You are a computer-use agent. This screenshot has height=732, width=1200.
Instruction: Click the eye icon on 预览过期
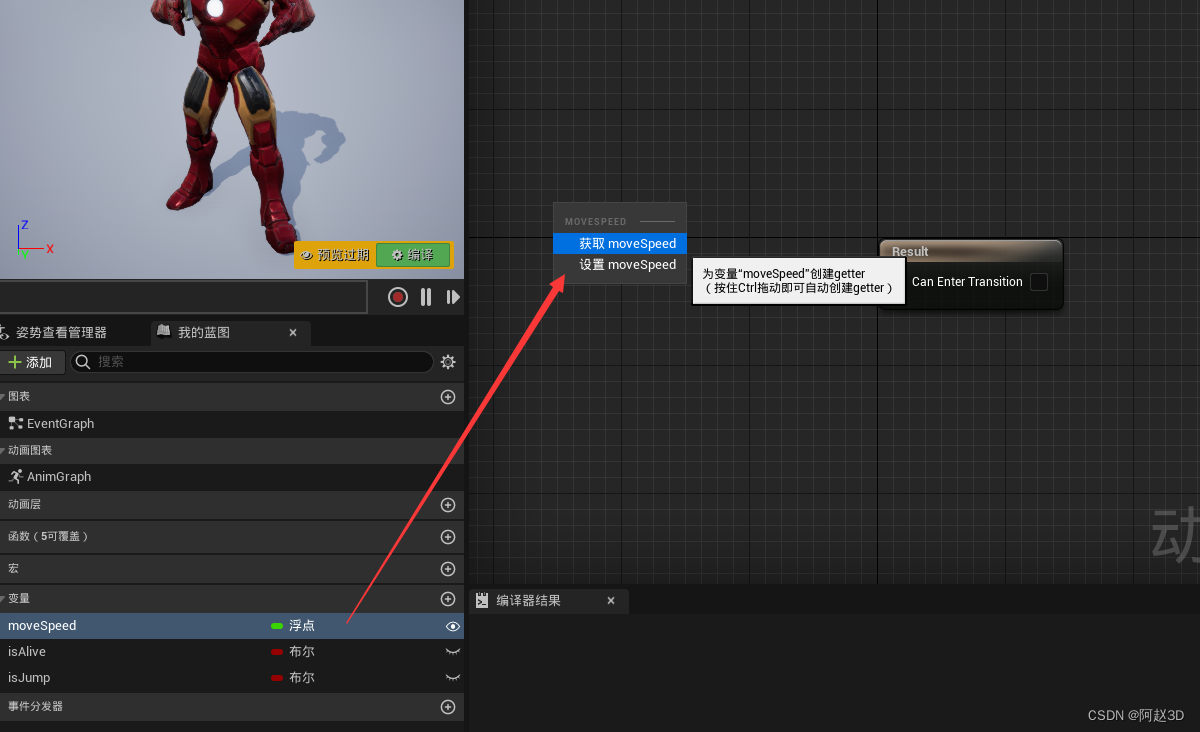point(307,255)
